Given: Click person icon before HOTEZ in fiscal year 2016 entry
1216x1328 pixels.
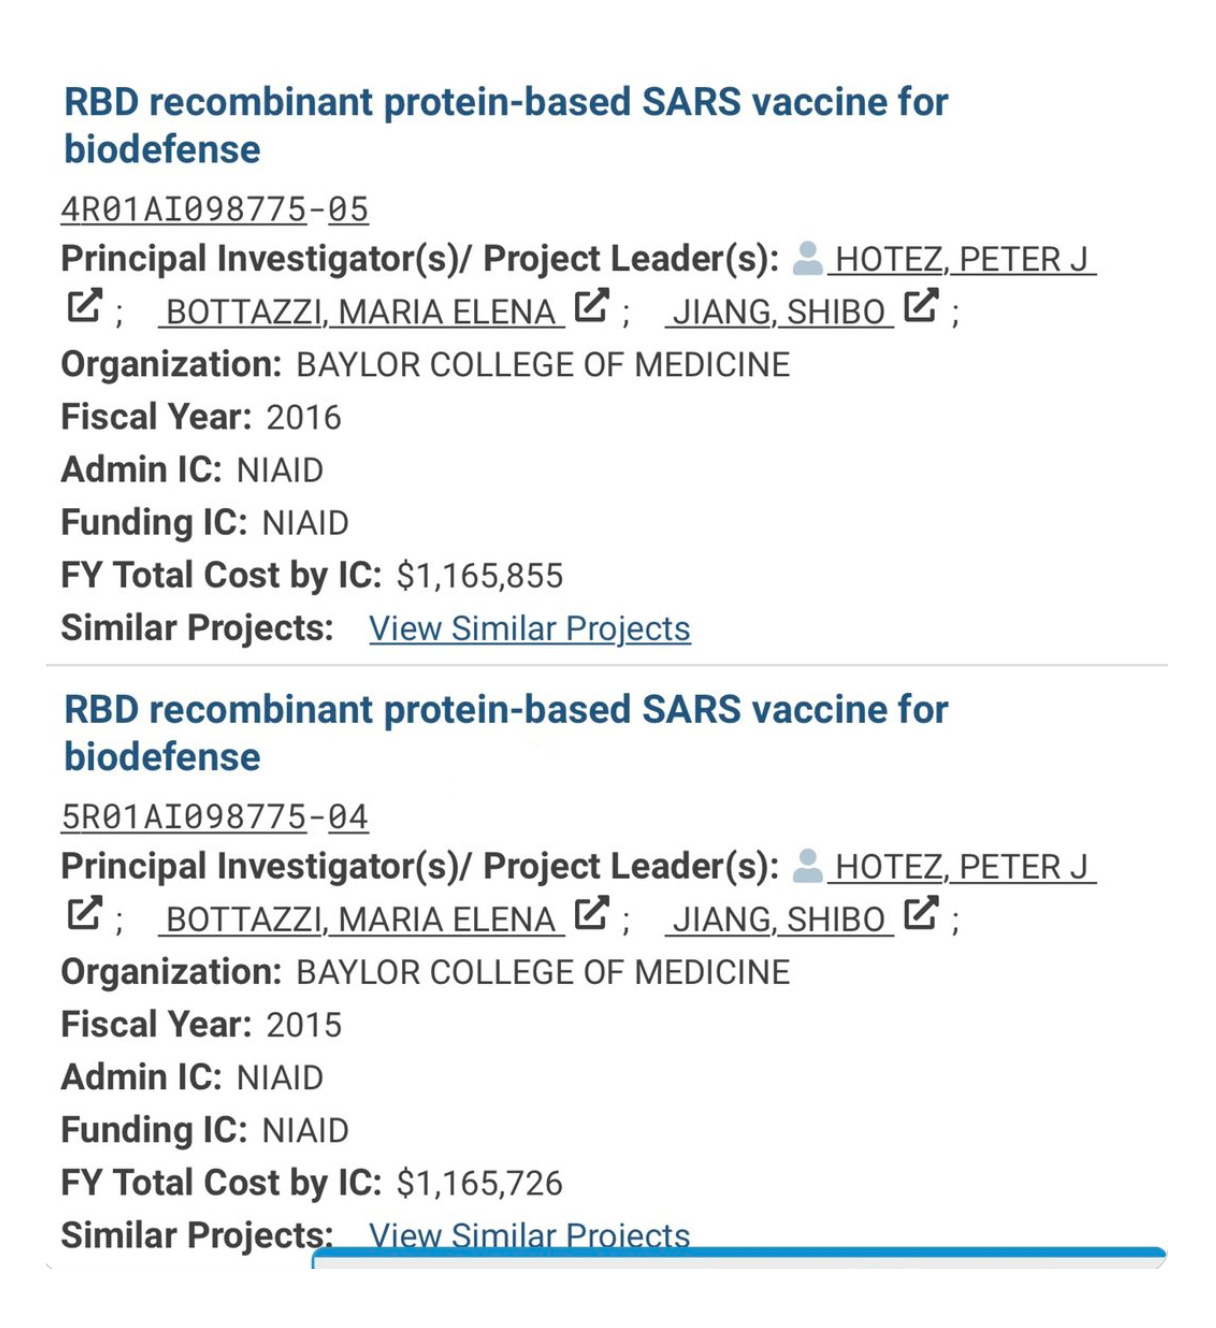Looking at the screenshot, I should coord(807,258).
